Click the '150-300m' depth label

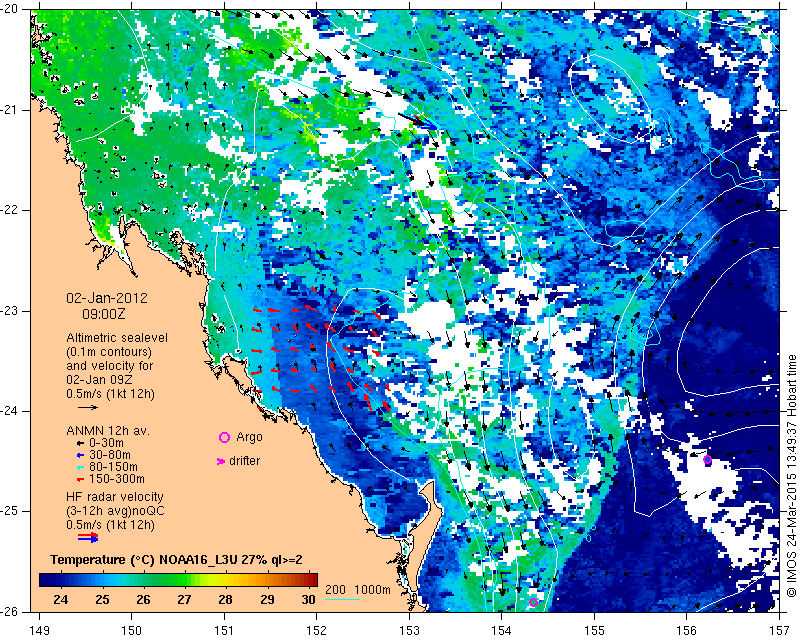coord(116,479)
